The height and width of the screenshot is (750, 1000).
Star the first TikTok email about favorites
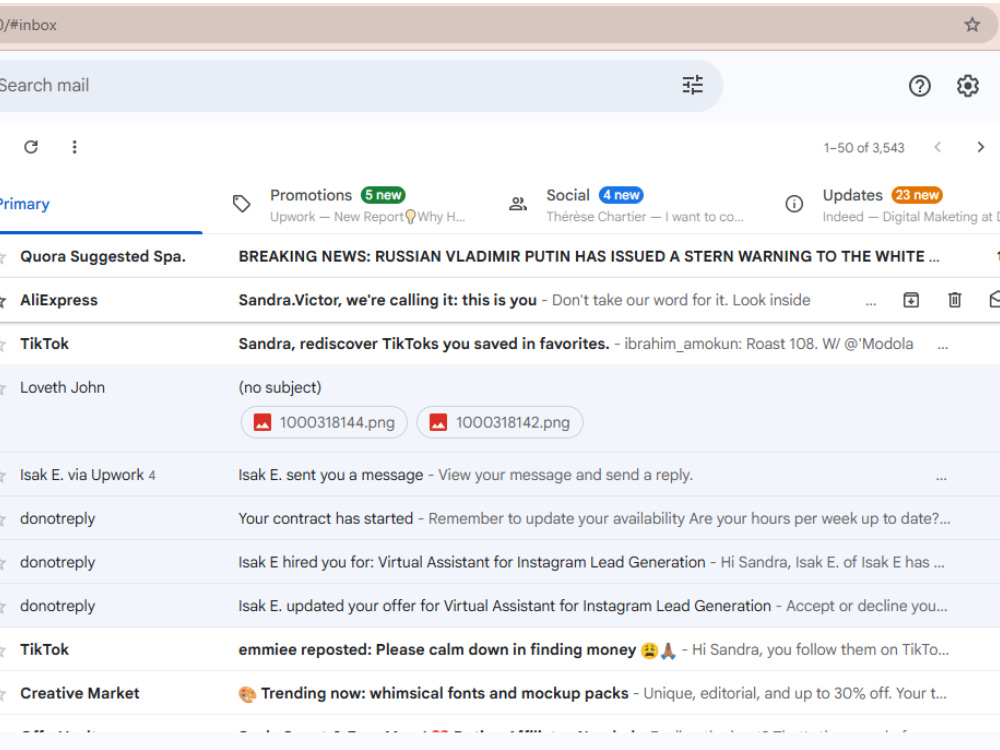[2, 344]
